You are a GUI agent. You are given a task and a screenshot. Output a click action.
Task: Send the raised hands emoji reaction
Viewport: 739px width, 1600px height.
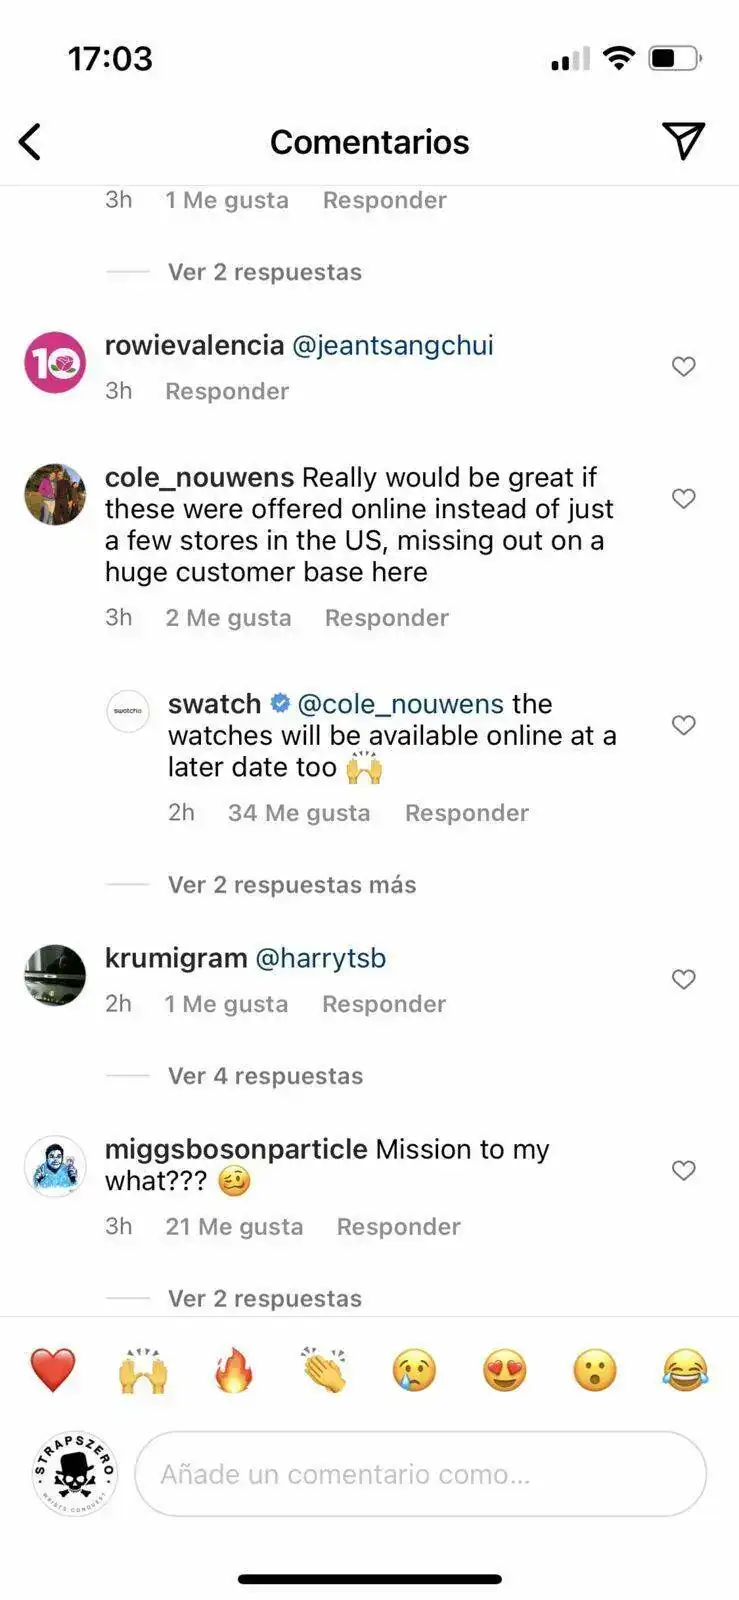[143, 1370]
